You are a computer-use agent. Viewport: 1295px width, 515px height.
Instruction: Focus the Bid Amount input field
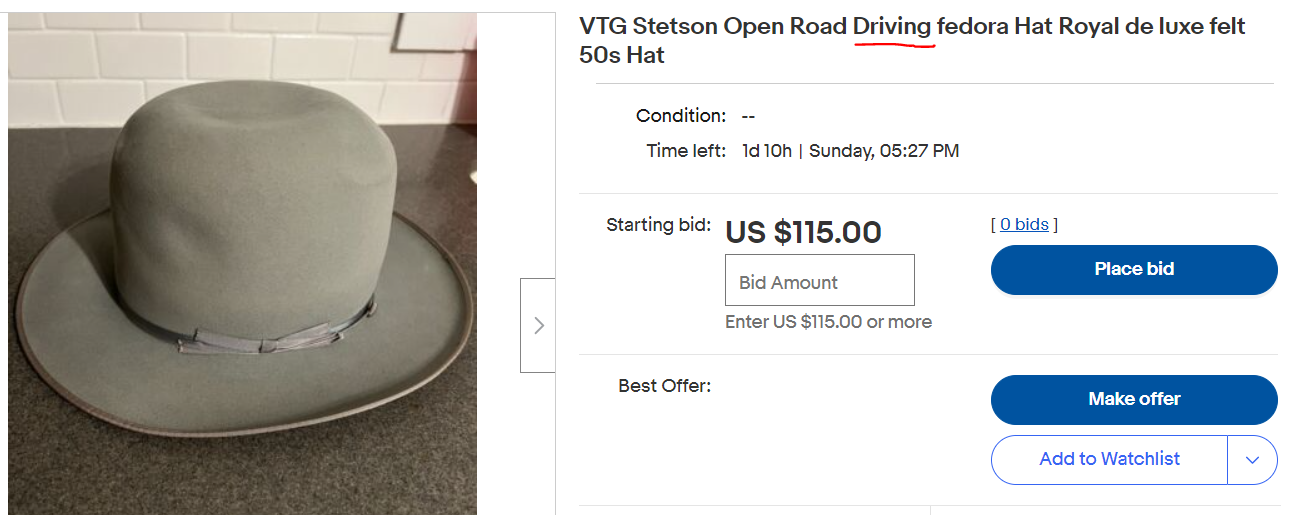pyautogui.click(x=820, y=280)
